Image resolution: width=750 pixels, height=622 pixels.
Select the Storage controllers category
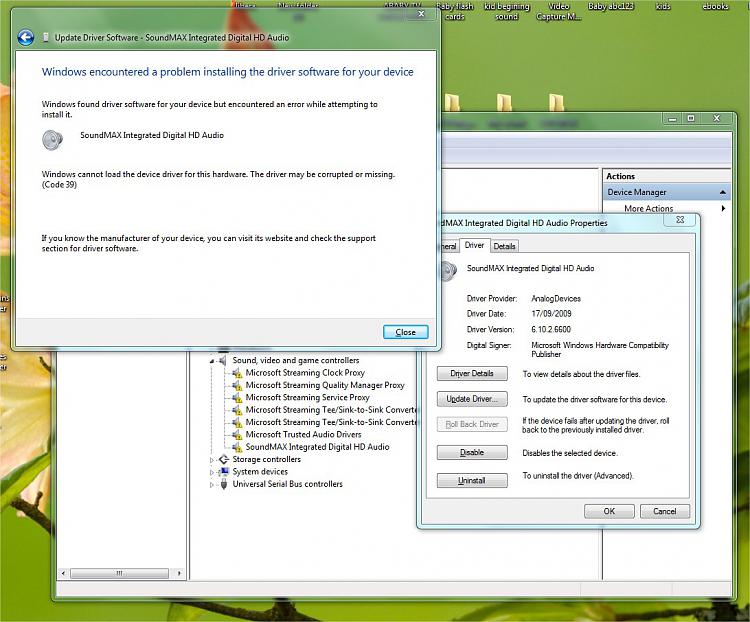[266, 459]
